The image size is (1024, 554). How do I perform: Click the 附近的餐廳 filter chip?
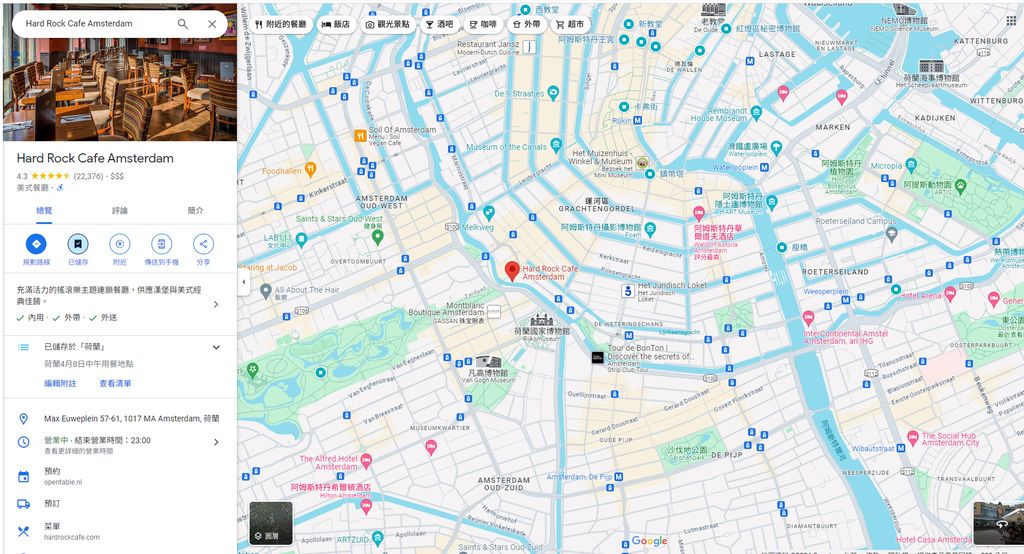pos(280,24)
